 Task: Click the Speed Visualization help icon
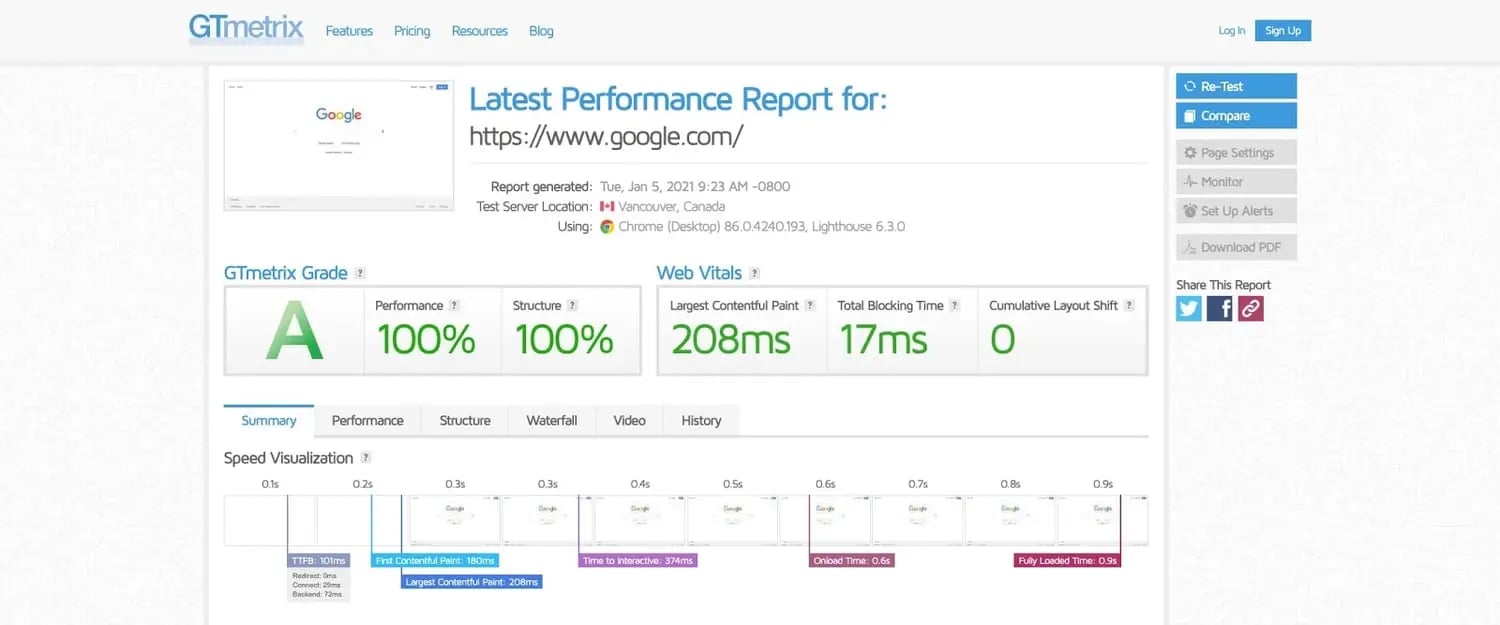tap(366, 457)
